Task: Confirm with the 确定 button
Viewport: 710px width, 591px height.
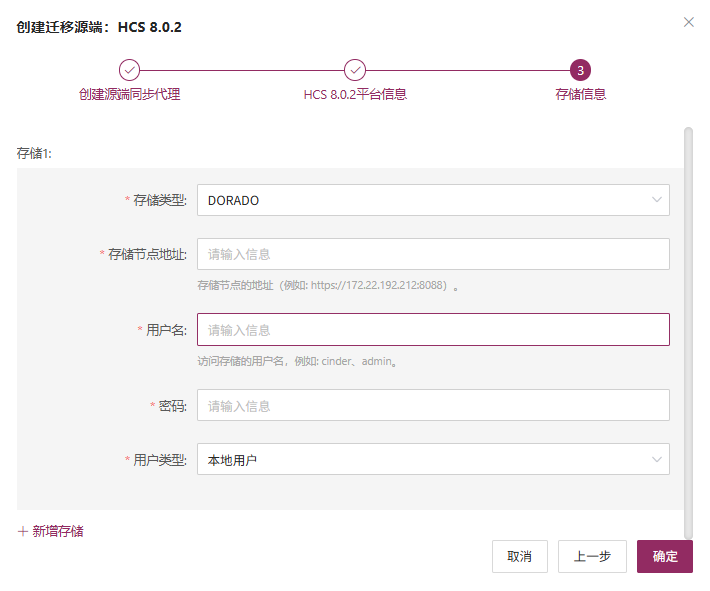Action: point(665,556)
